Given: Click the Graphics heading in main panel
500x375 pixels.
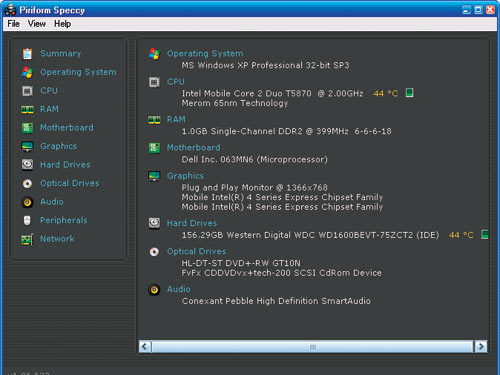Looking at the screenshot, I should point(185,176).
